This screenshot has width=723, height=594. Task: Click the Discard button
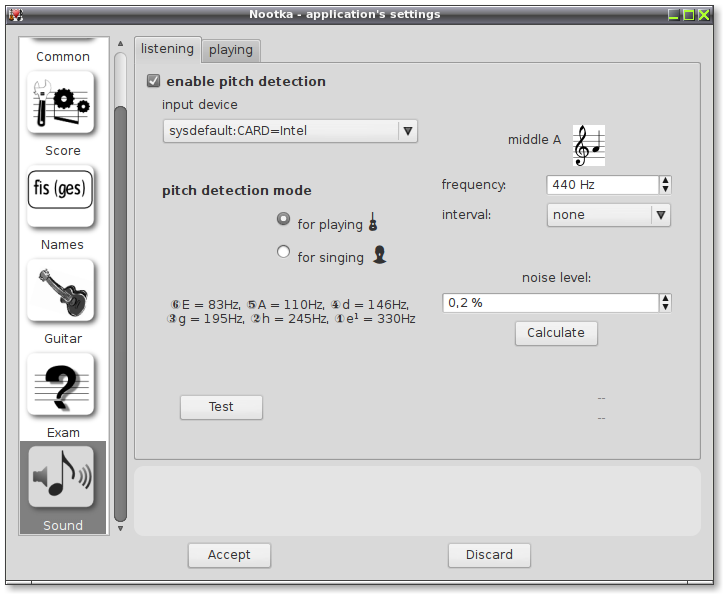click(x=489, y=555)
